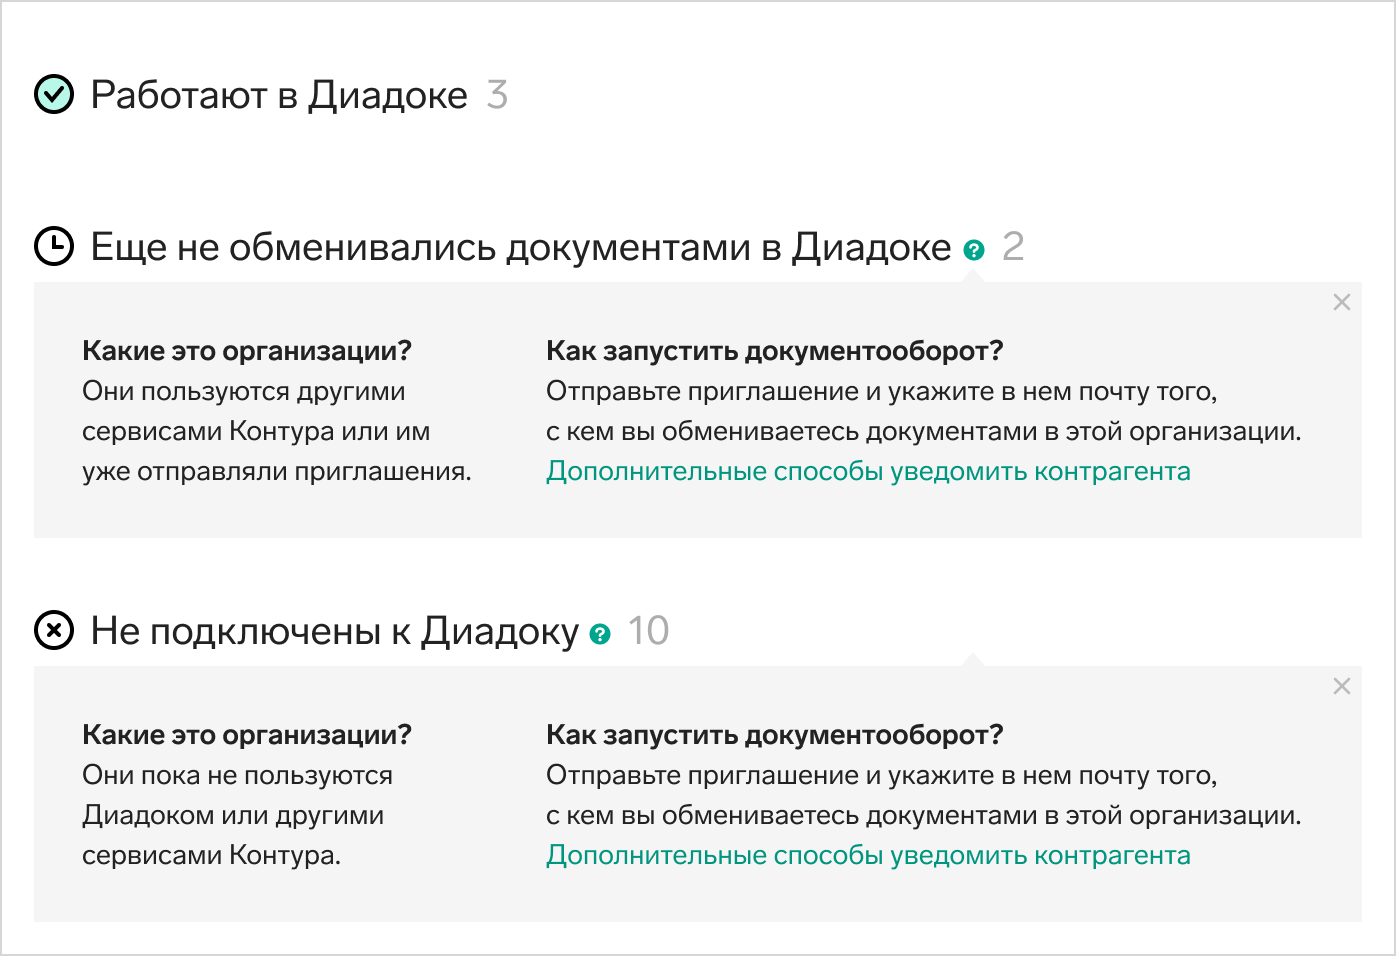
Task: Click the green checkmark icon beside Работают в Диадоке
Action: (54, 95)
